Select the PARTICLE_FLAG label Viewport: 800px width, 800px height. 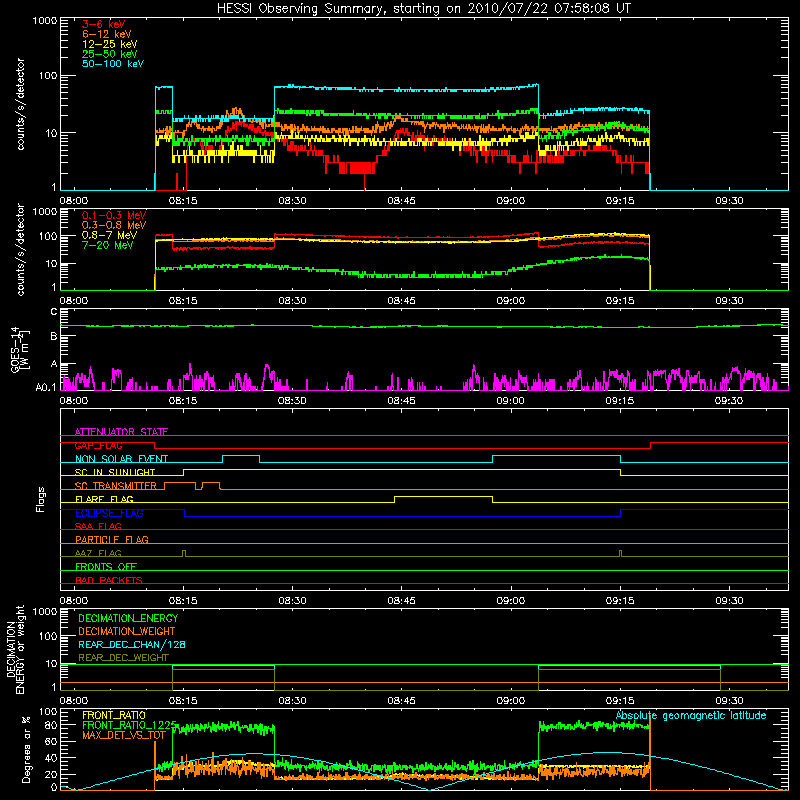112,539
